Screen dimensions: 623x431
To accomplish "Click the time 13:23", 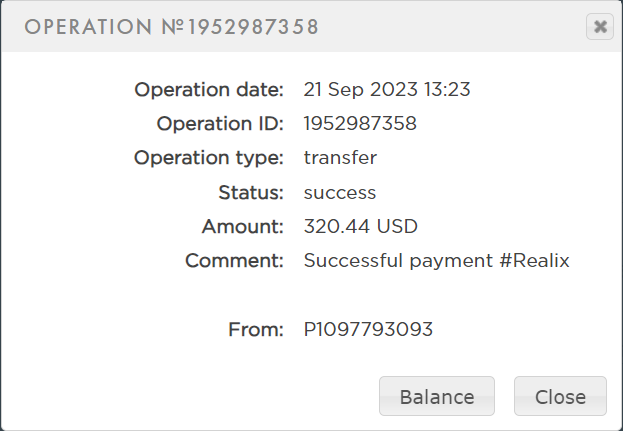I will [449, 90].
